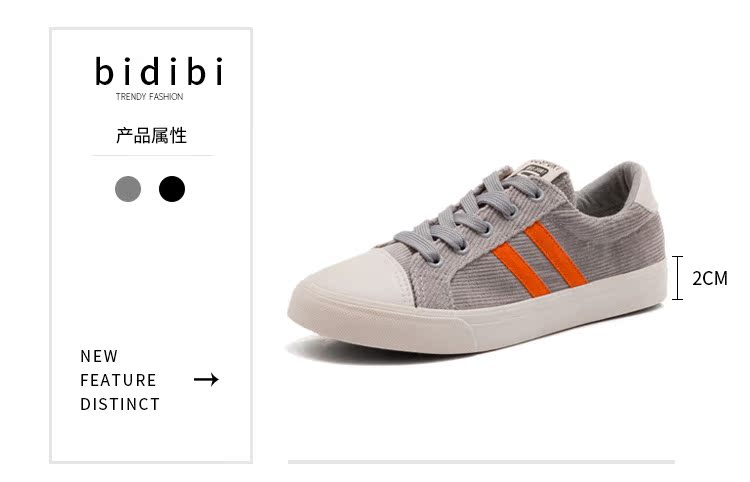Click the sole height measurement bracket
The width and height of the screenshot is (750, 482).
coord(677,278)
